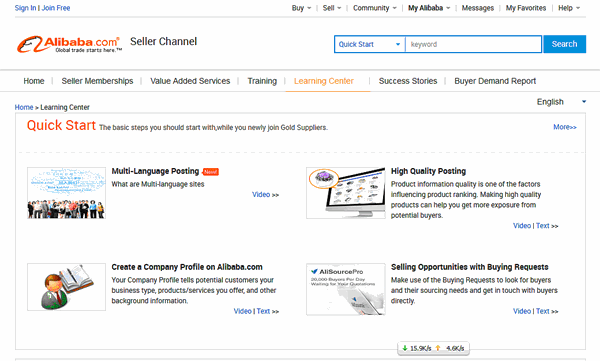Go to the Home navigation tab
600x361 pixels.
34,81
